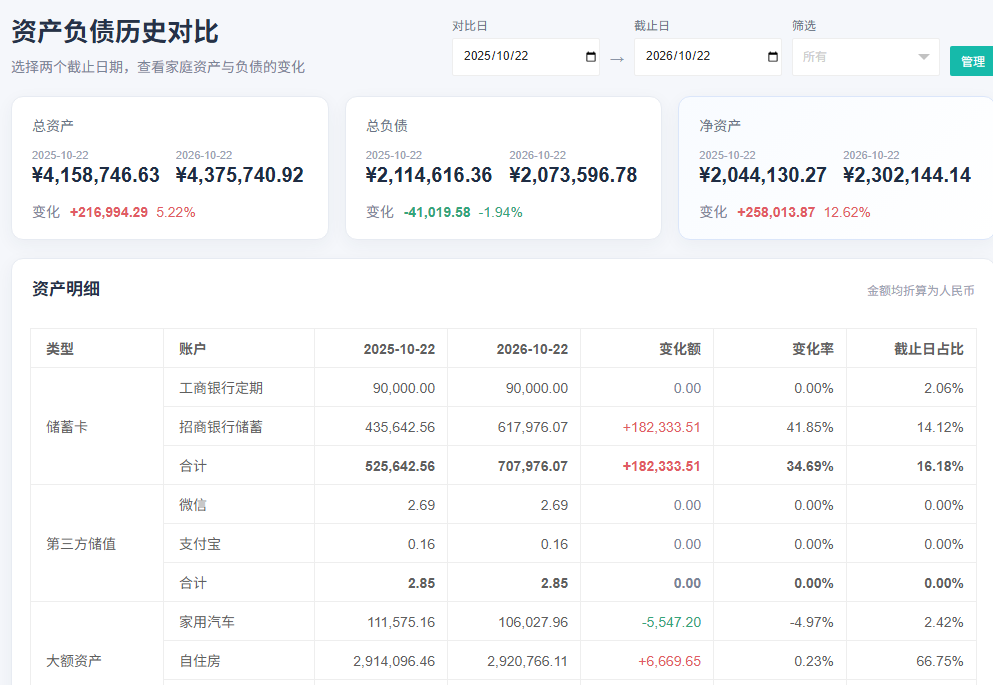Viewport: 993px width, 685px height.
Task: Select the 招商银行储蓄 account row
Action: point(569,427)
